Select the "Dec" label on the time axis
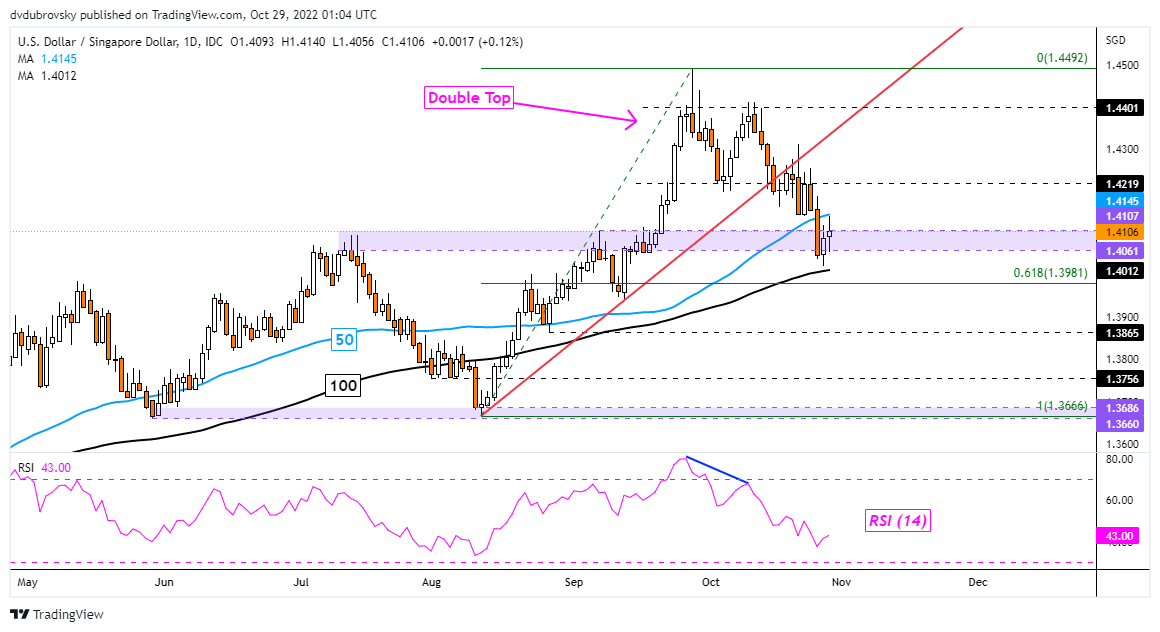 click(x=977, y=581)
